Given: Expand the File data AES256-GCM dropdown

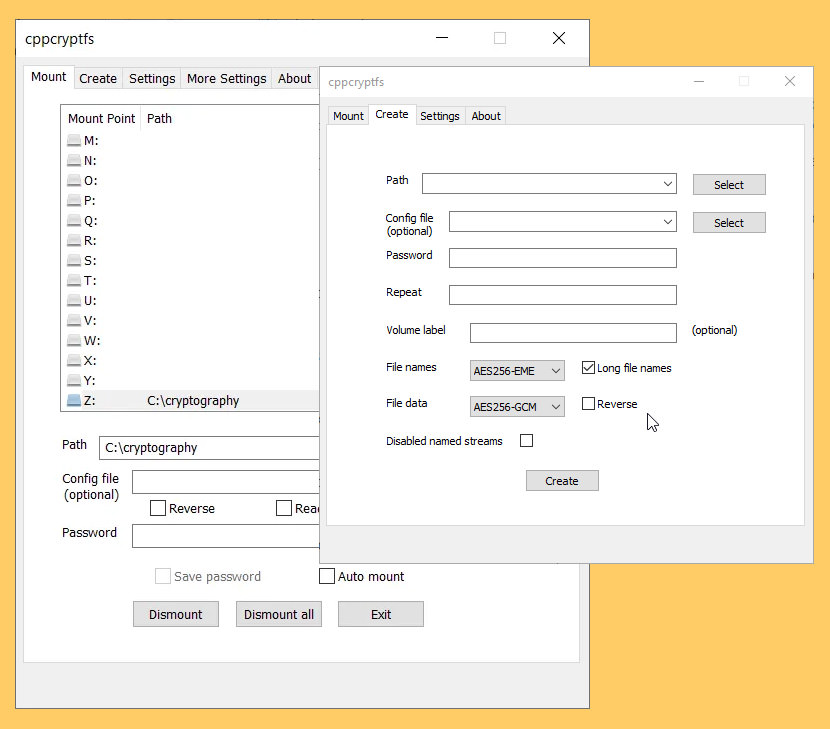Looking at the screenshot, I should click(518, 407).
